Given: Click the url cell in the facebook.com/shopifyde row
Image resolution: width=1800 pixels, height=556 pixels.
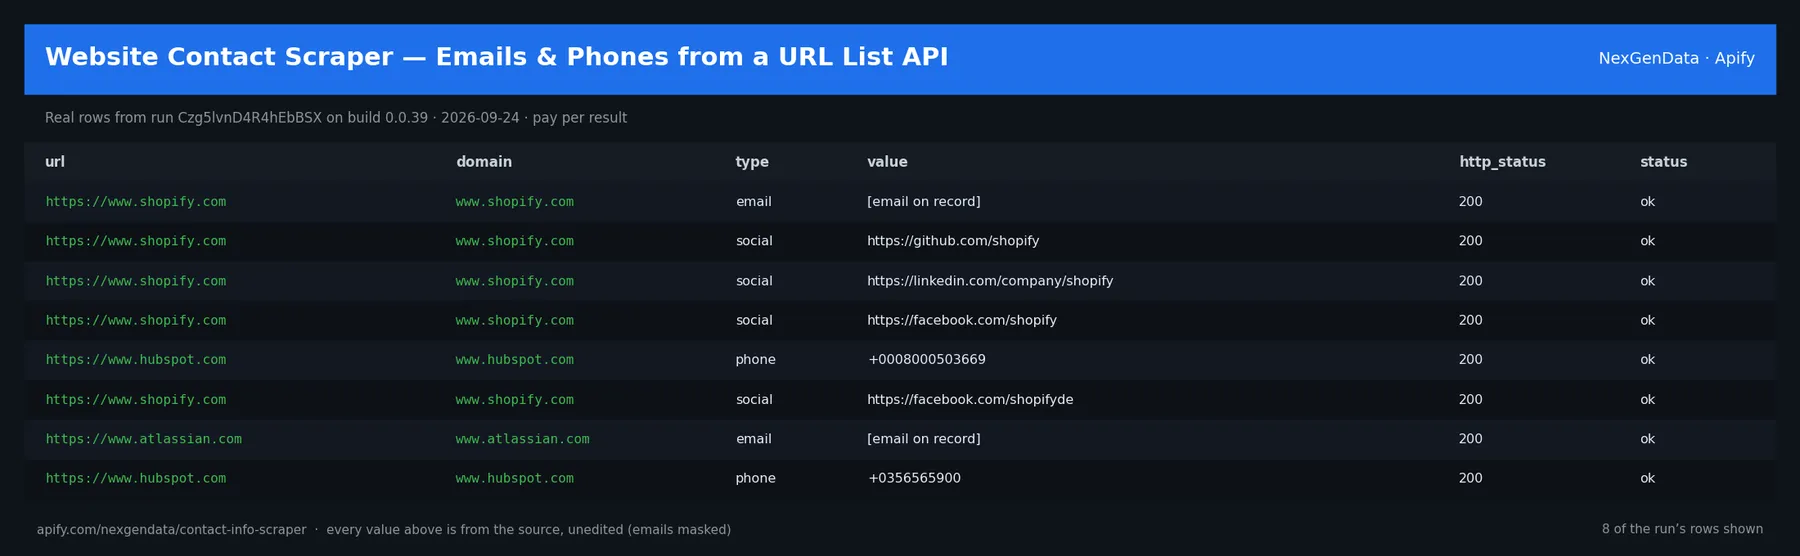Looking at the screenshot, I should (135, 399).
